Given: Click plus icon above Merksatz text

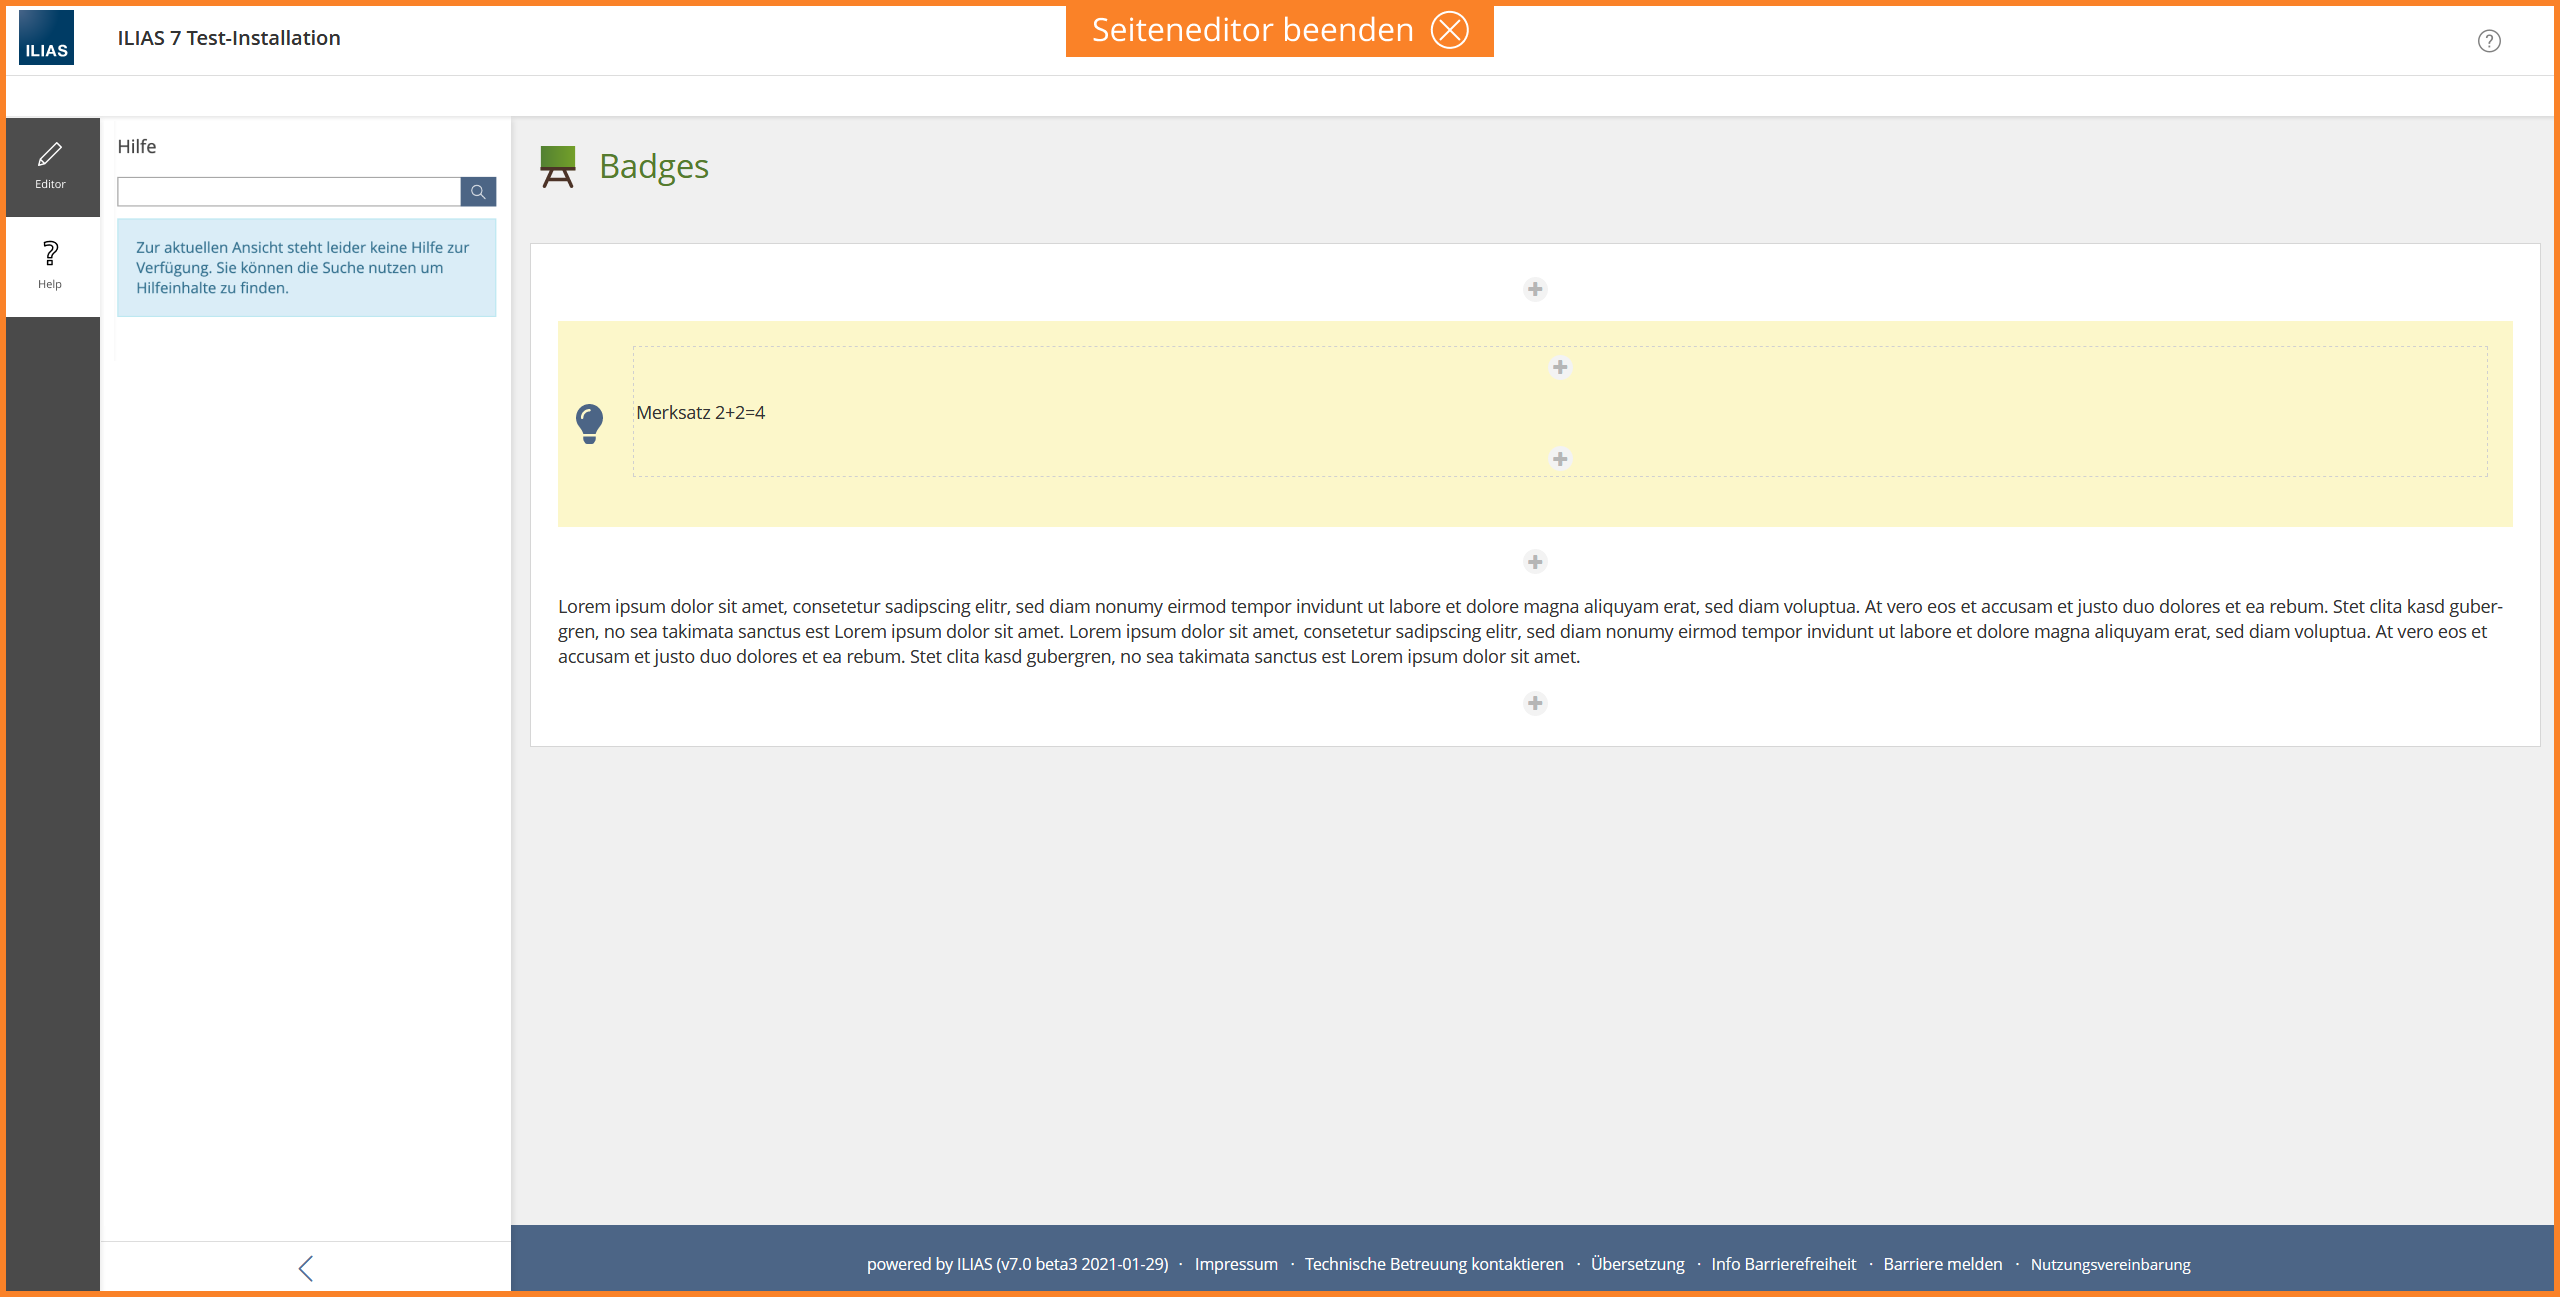Looking at the screenshot, I should click(x=1559, y=367).
